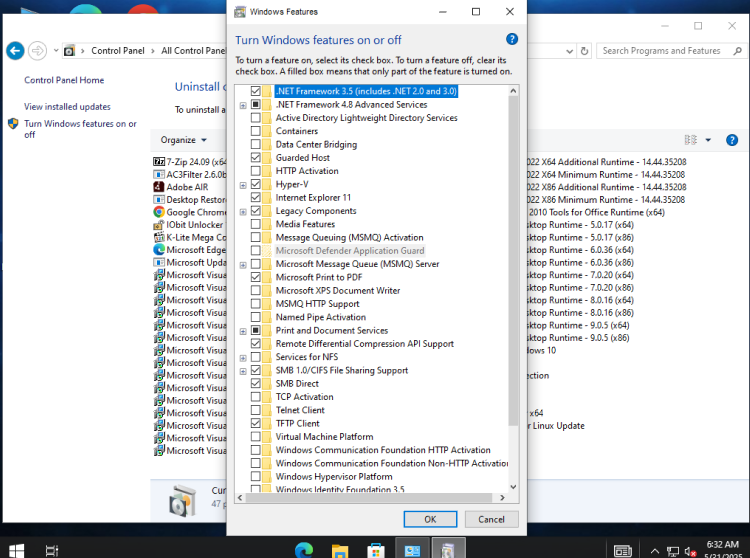Click Turn Windows features on or off link
Screen dimensions: 750x558
80,129
